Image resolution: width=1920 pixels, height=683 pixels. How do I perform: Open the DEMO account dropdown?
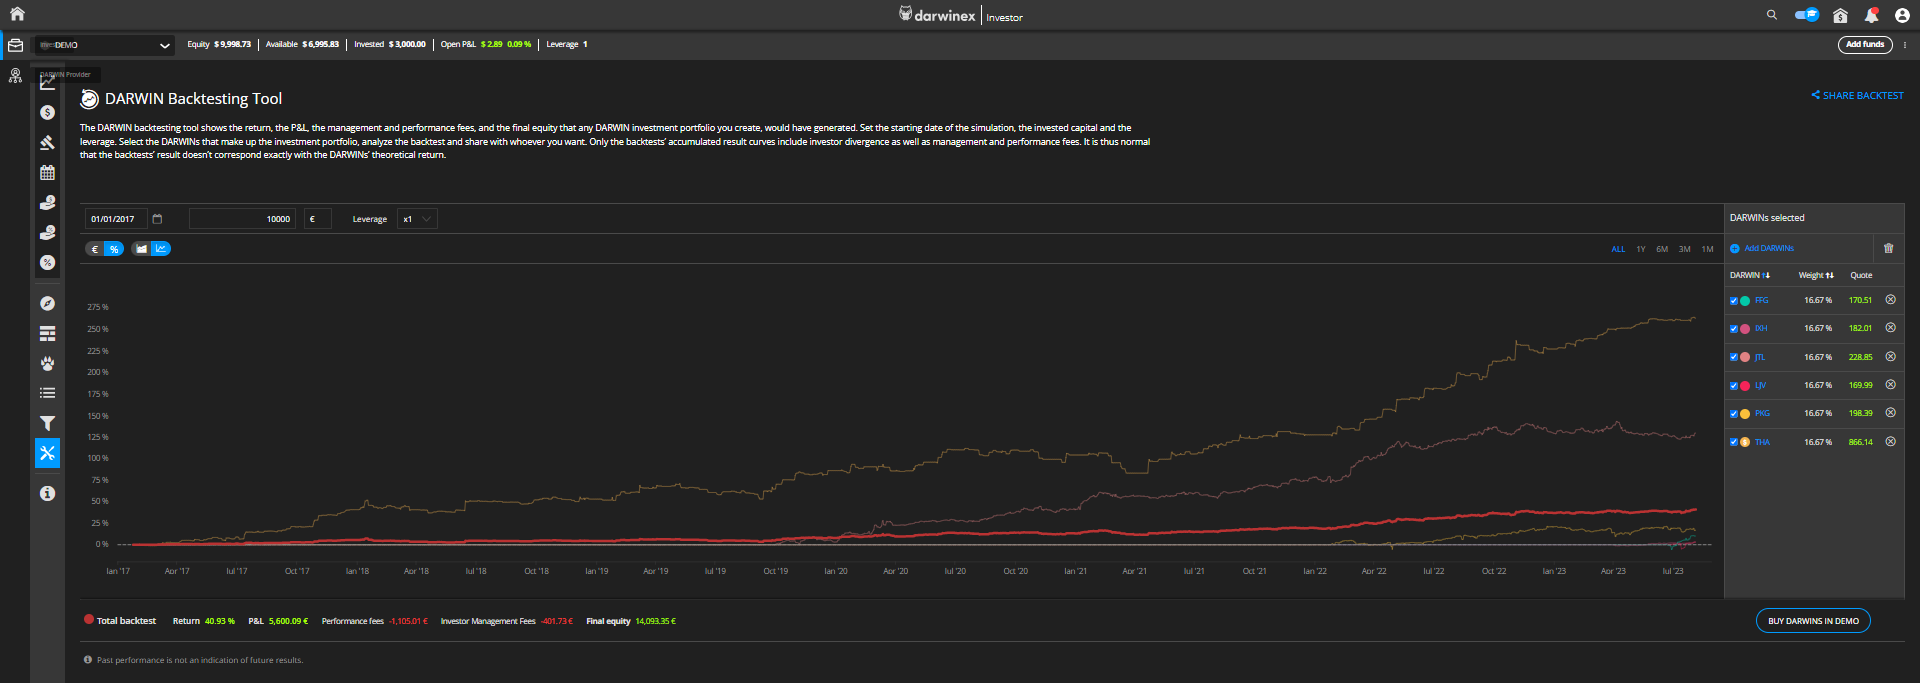point(104,45)
